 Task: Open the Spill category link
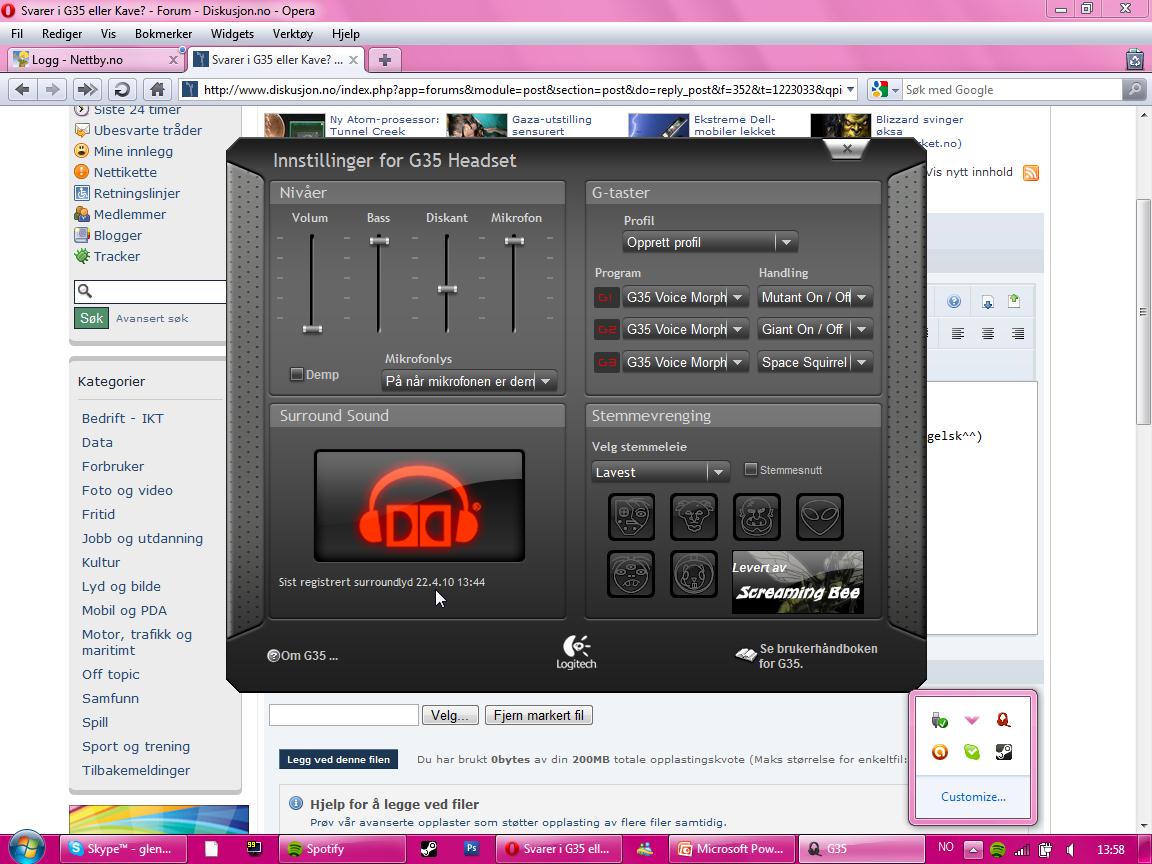point(95,722)
